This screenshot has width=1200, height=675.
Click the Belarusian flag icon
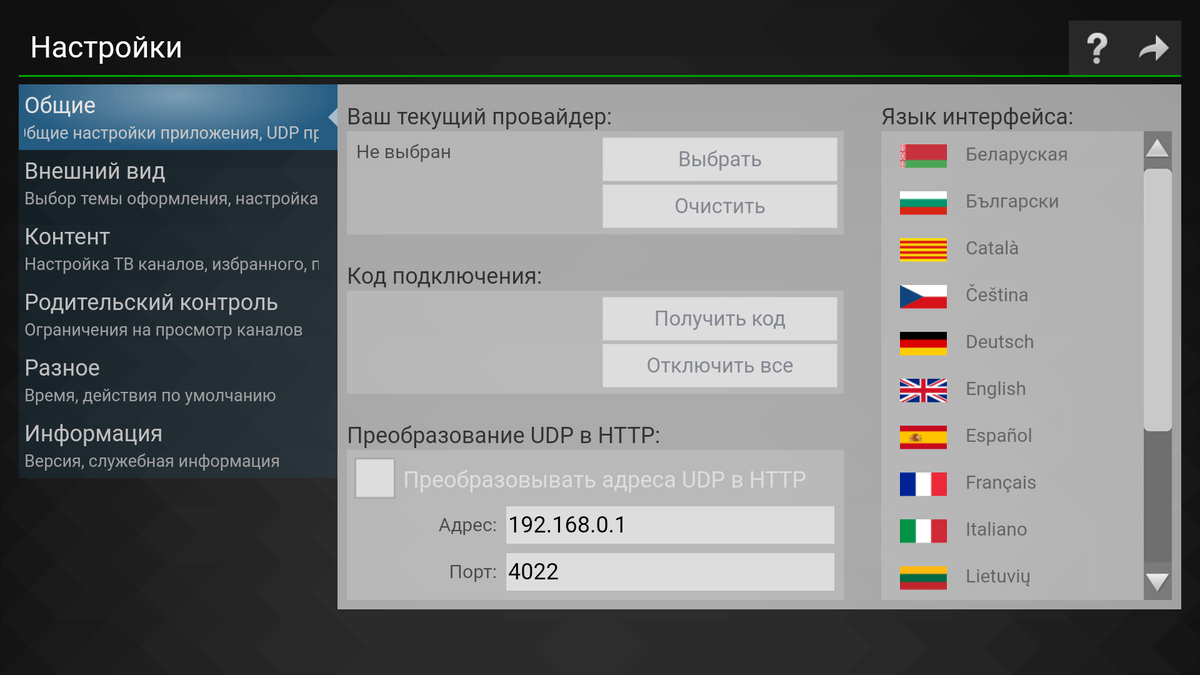pyautogui.click(x=922, y=154)
